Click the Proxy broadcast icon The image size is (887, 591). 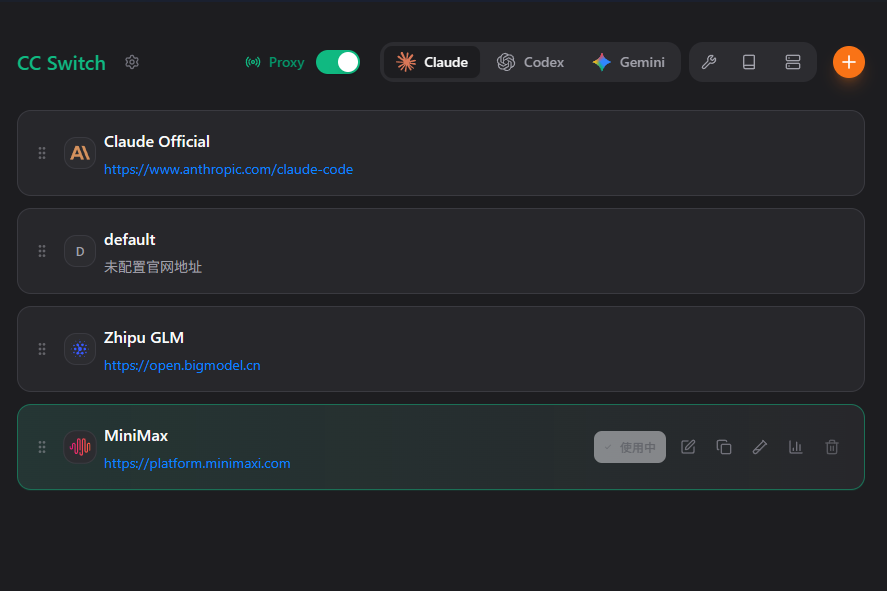(x=253, y=62)
